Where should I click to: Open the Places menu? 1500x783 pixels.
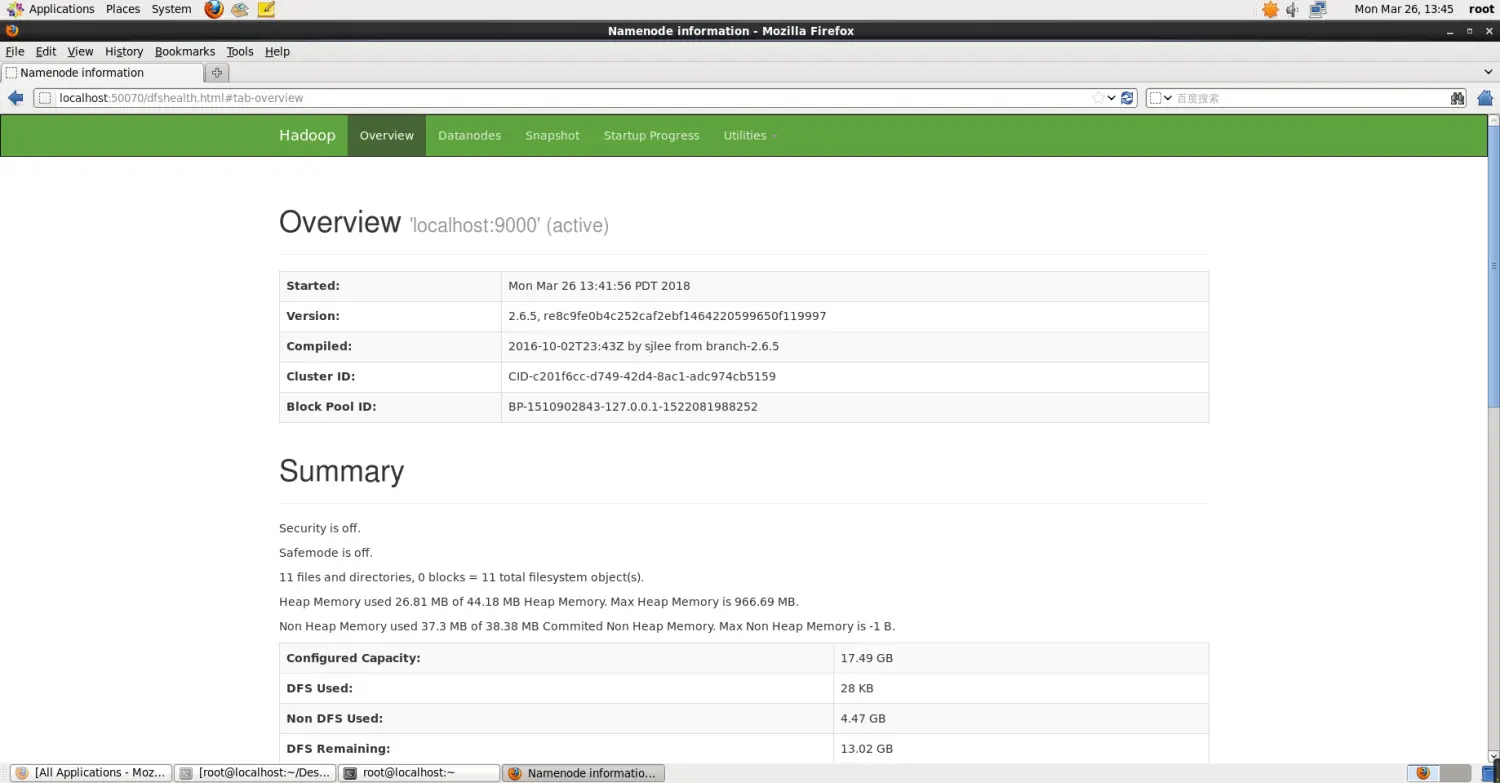pos(123,9)
